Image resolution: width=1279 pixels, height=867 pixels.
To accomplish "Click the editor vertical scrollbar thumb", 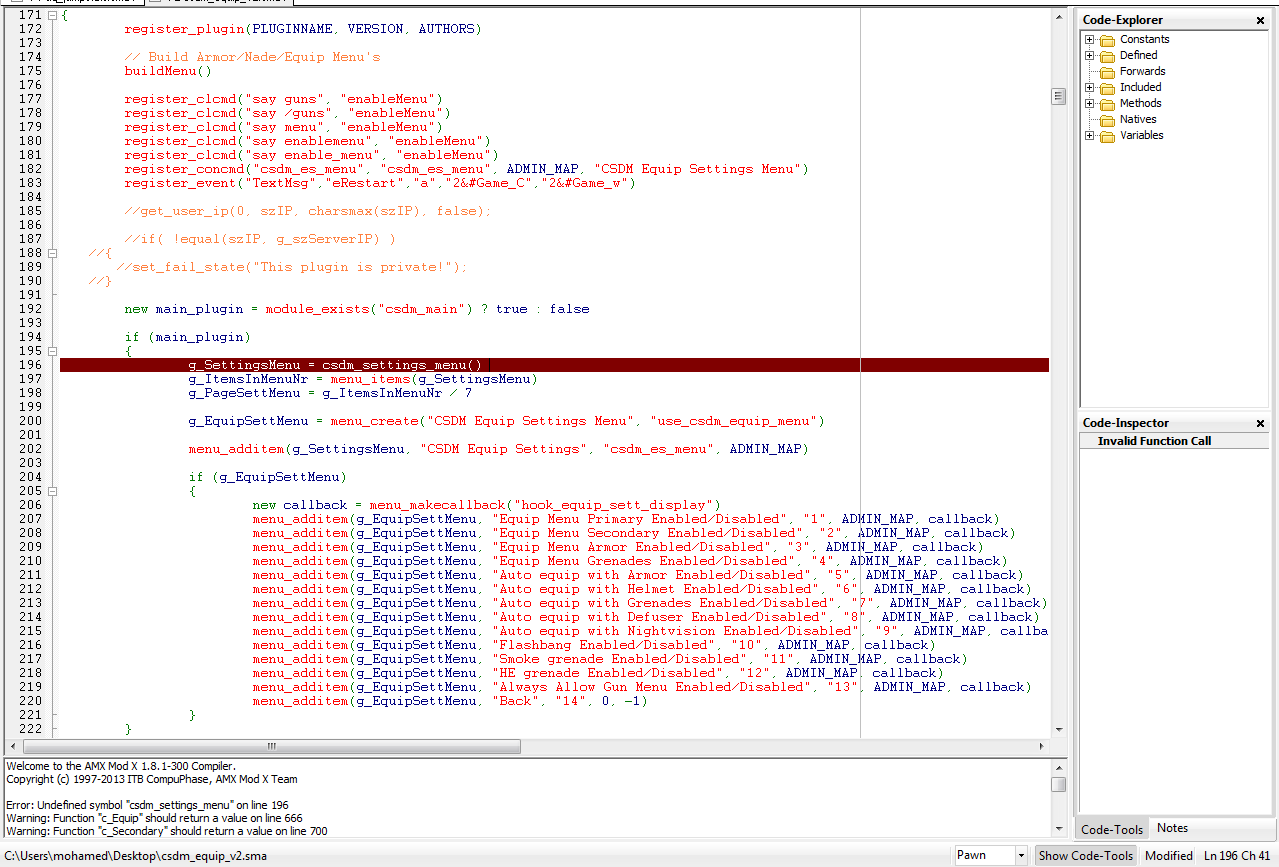I will (1058, 96).
